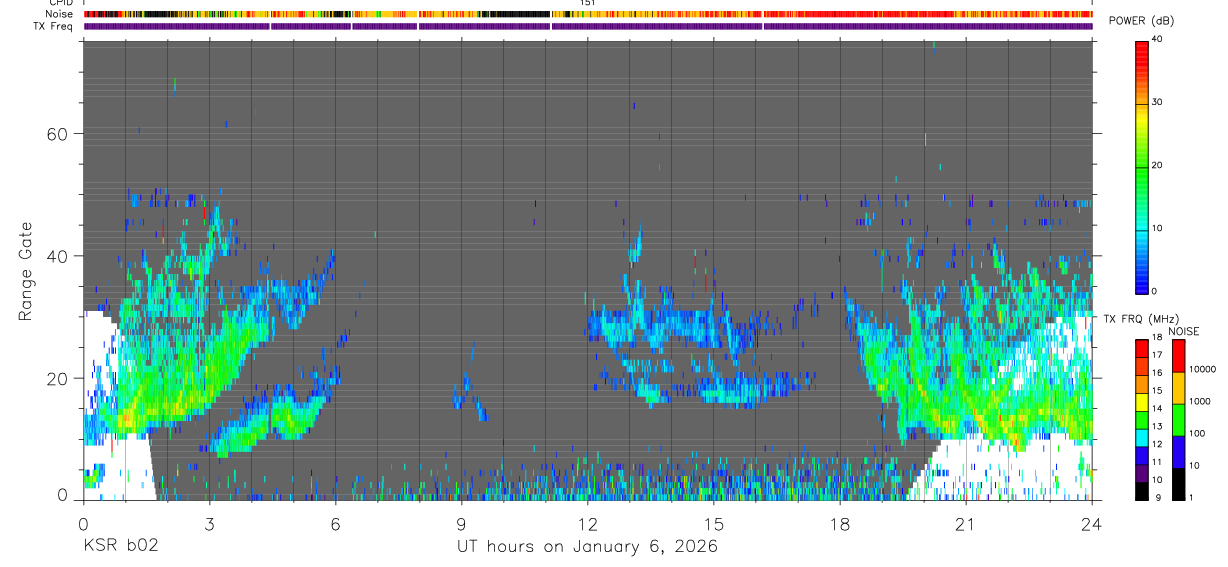Click the KSR b02 radar label
This screenshot has height=567, width=1228.
click(x=120, y=546)
